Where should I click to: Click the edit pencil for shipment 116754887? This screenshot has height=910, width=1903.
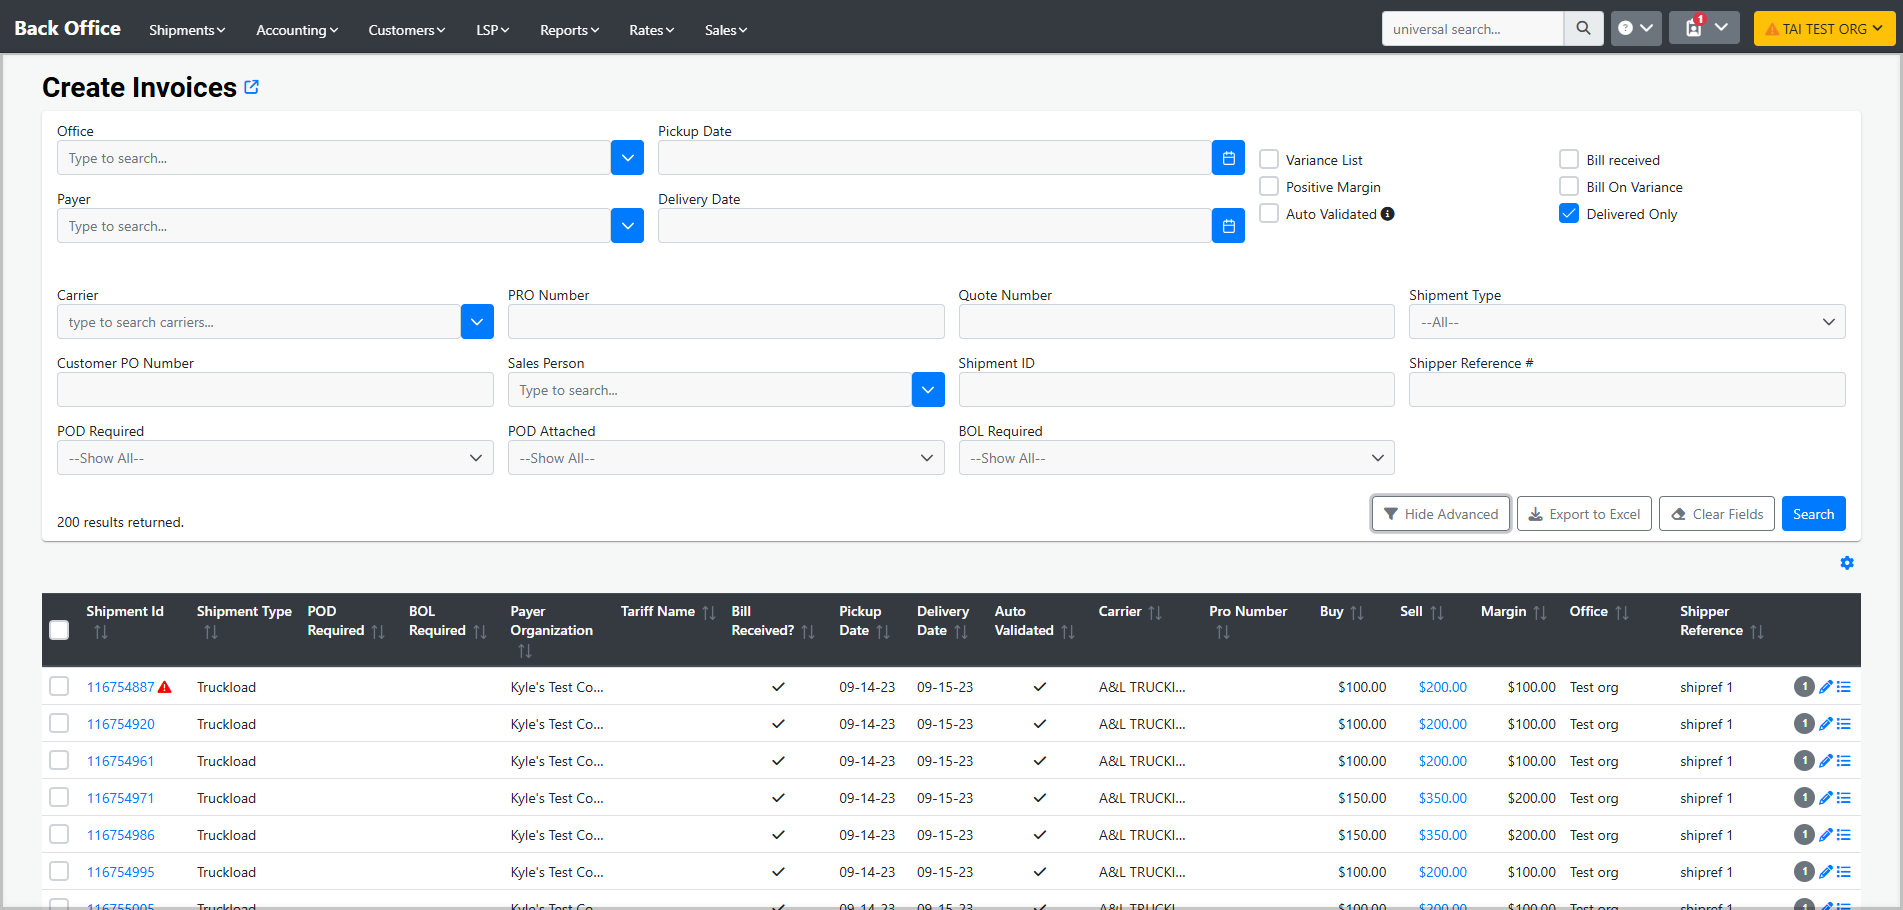pos(1825,687)
